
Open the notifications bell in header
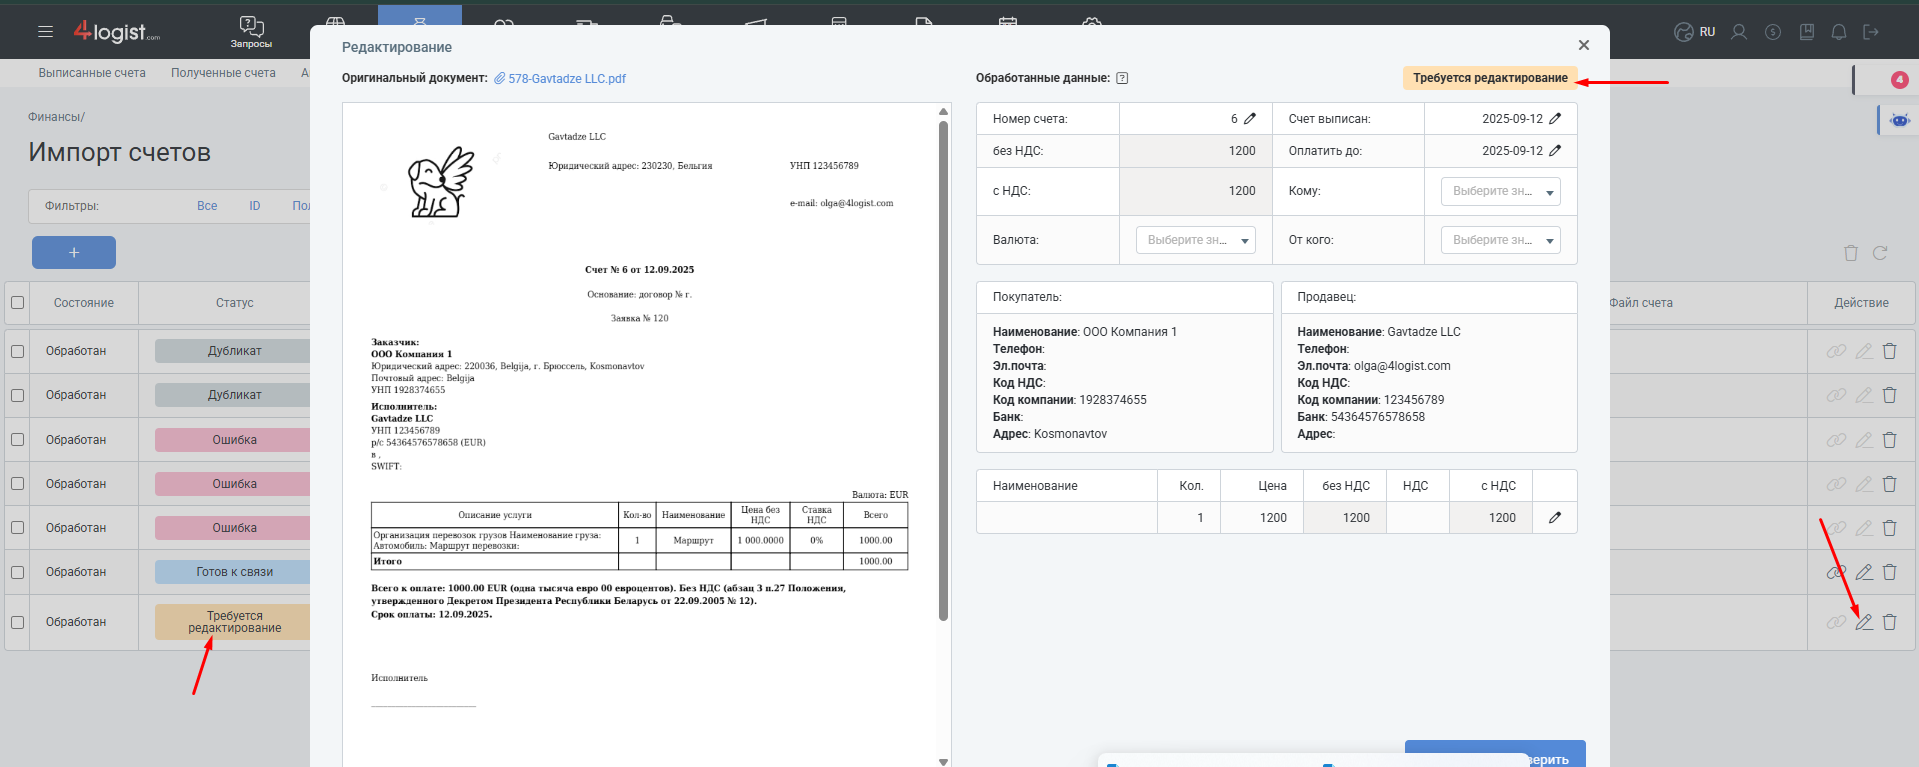pos(1838,32)
